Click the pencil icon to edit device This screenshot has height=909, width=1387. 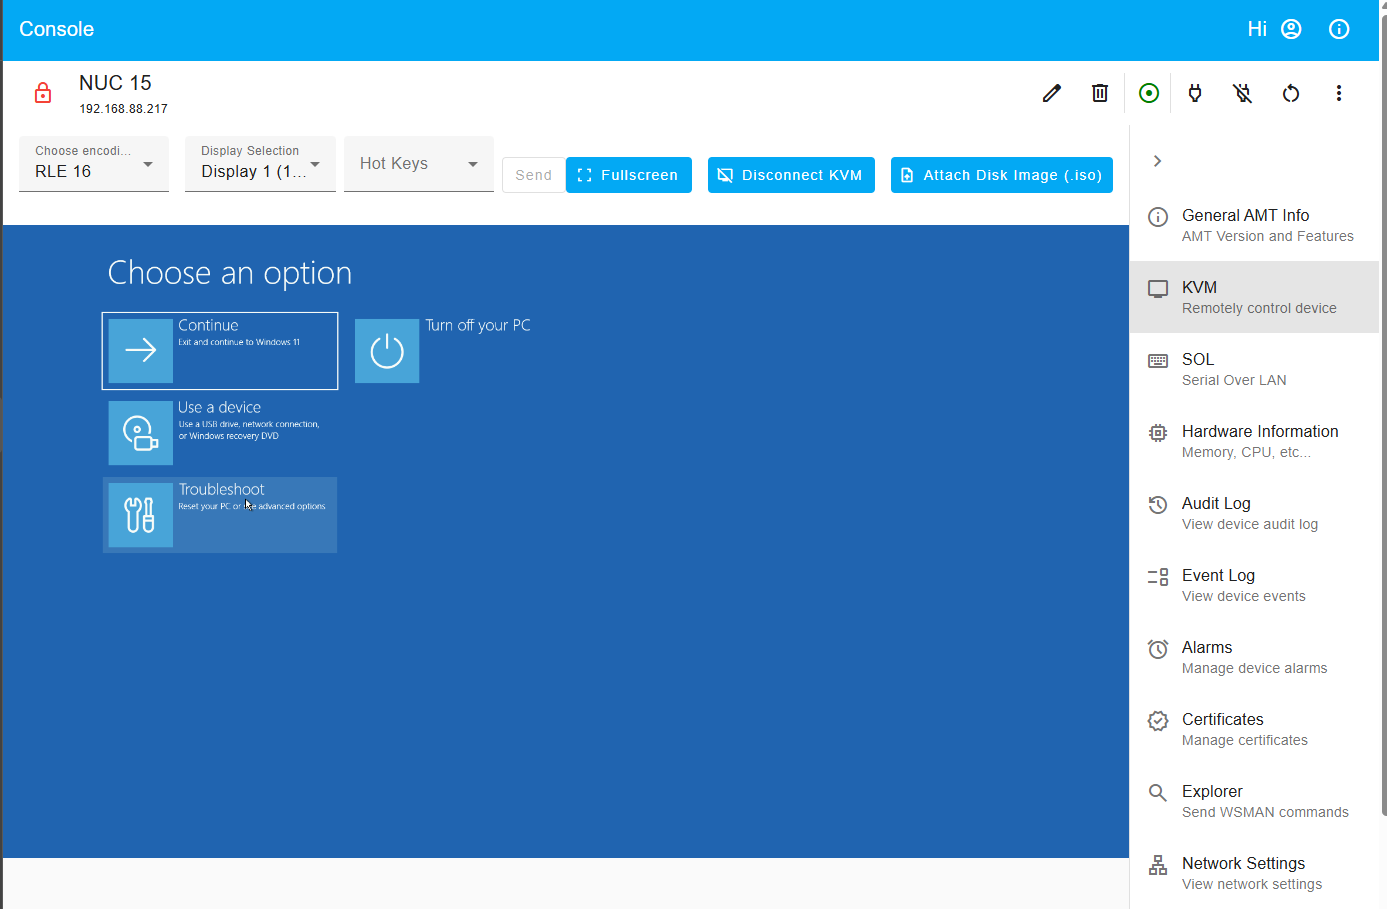[x=1051, y=92]
